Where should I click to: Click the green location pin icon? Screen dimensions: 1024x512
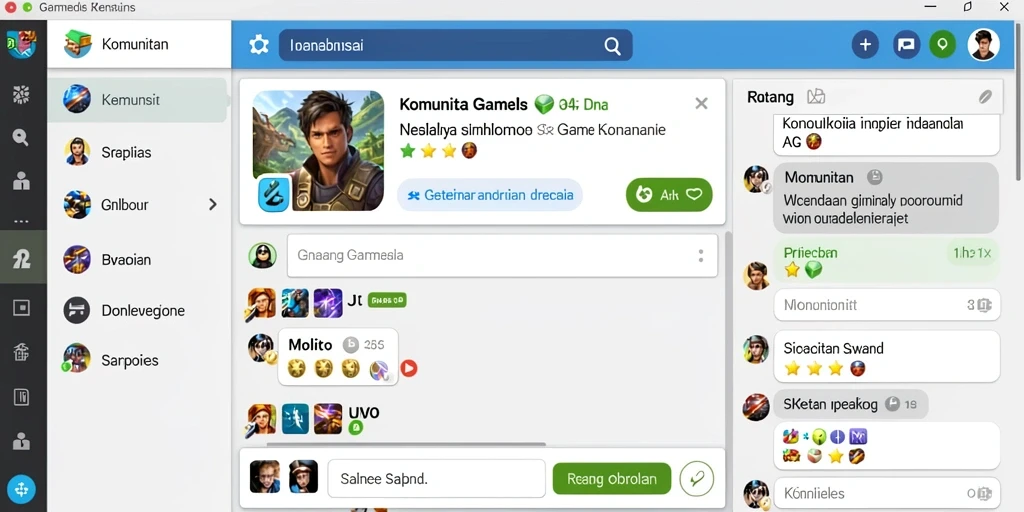(x=942, y=44)
